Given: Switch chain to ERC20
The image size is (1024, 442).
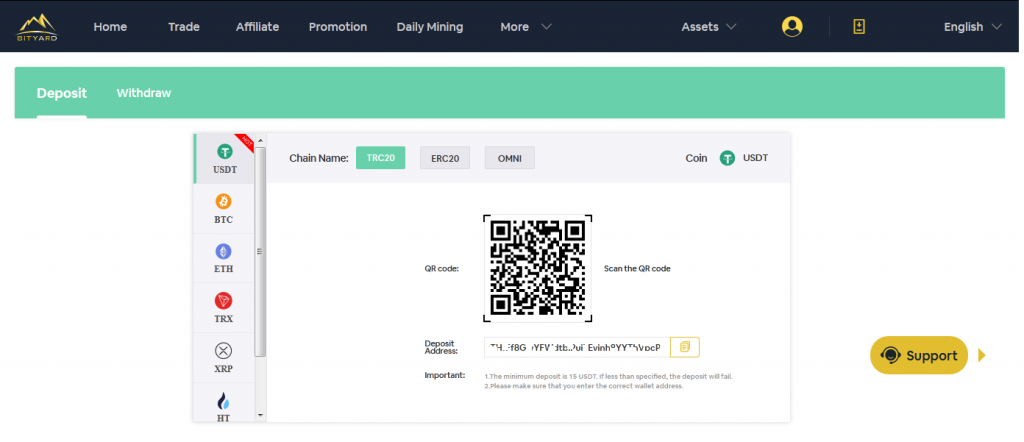Looking at the screenshot, I should 445,158.
